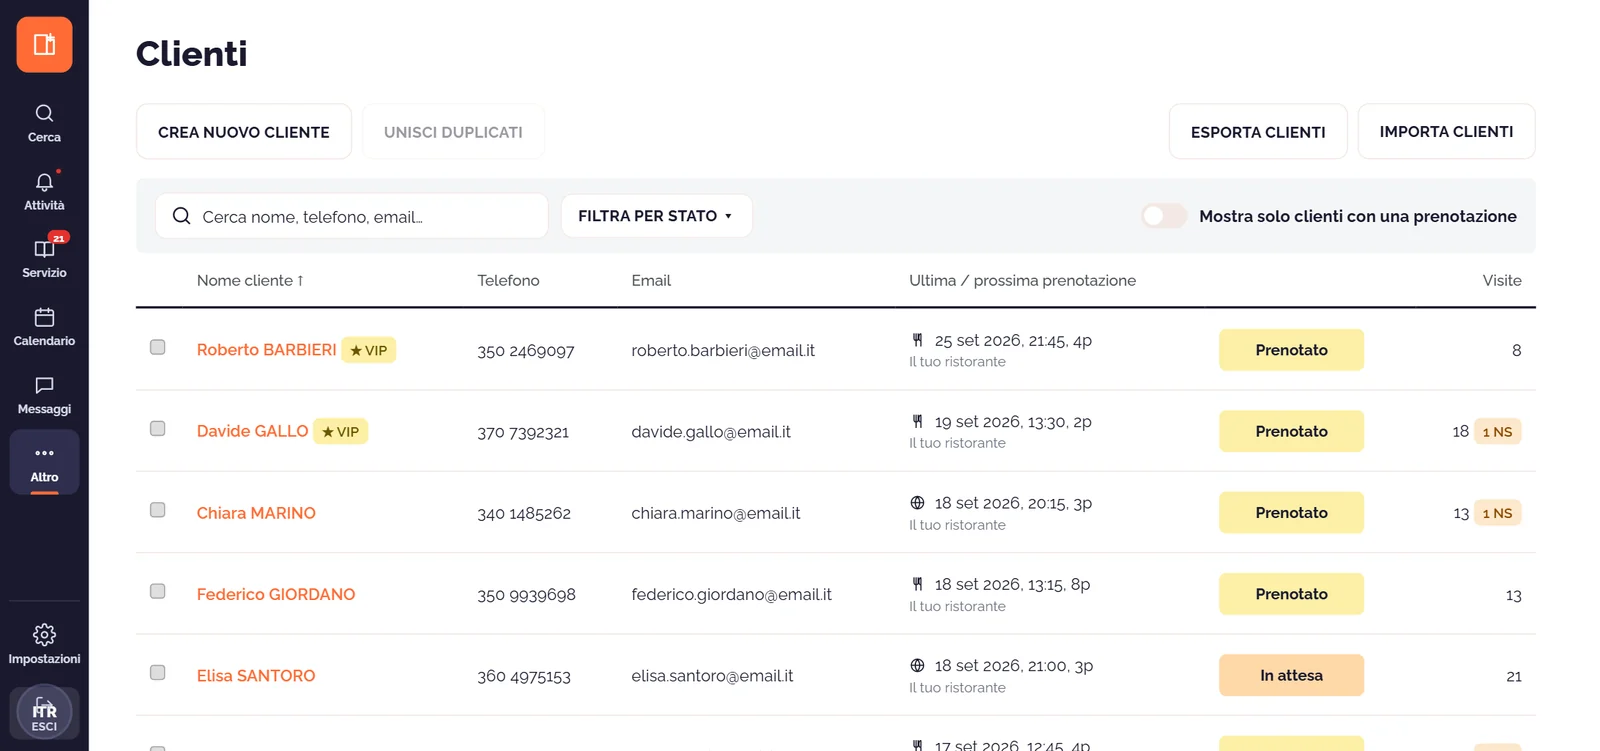Viewport: 1600px width, 751px height.
Task: Select checkbox for Federico Giordano
Action: point(157,591)
